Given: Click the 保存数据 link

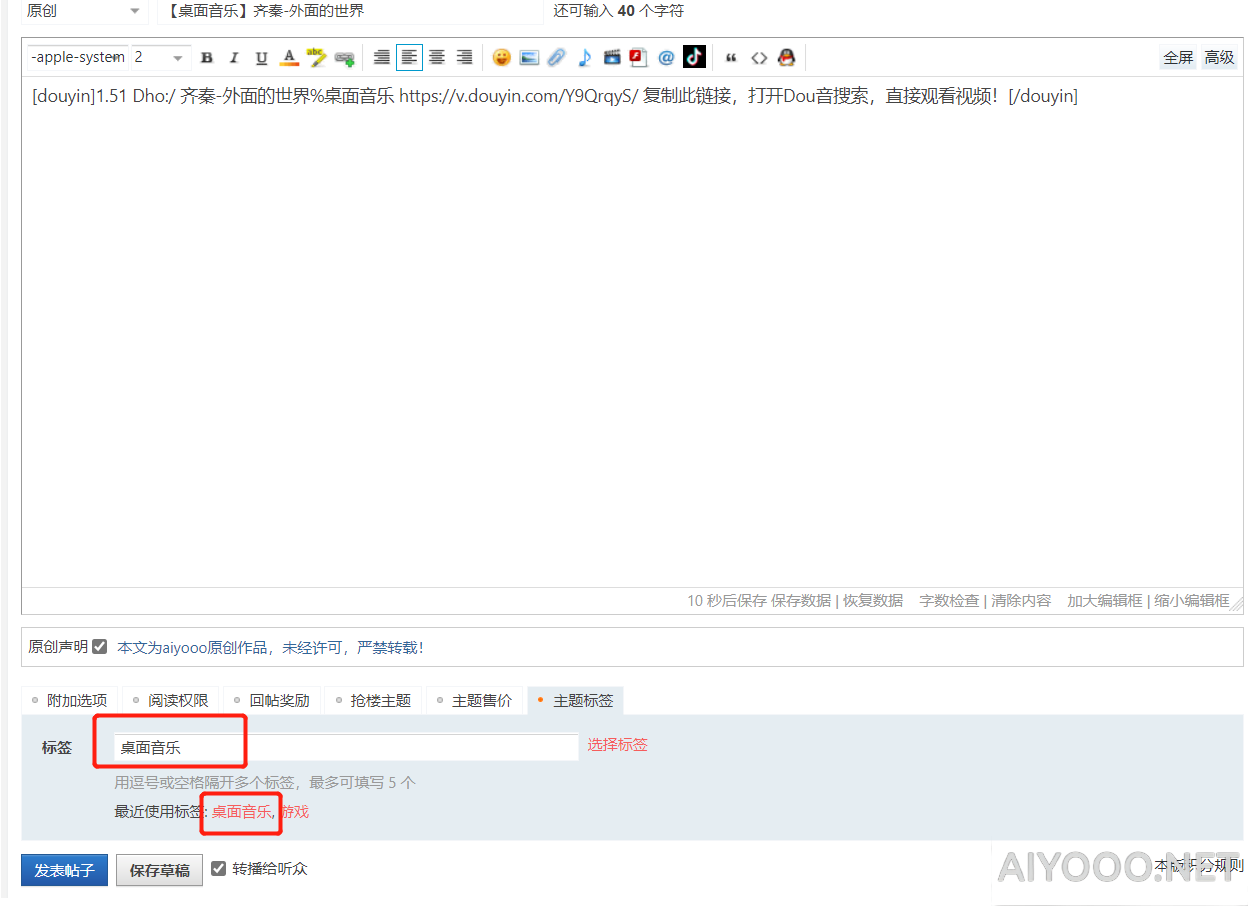Looking at the screenshot, I should click(x=801, y=601).
